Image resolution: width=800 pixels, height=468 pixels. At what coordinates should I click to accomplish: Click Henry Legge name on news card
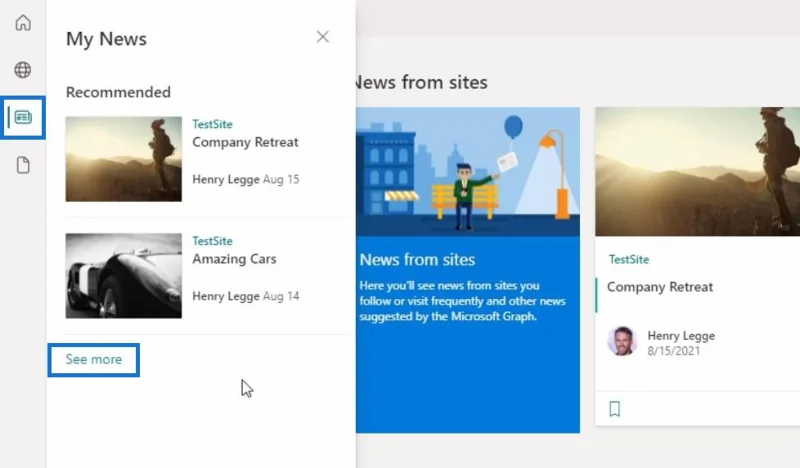tap(681, 336)
